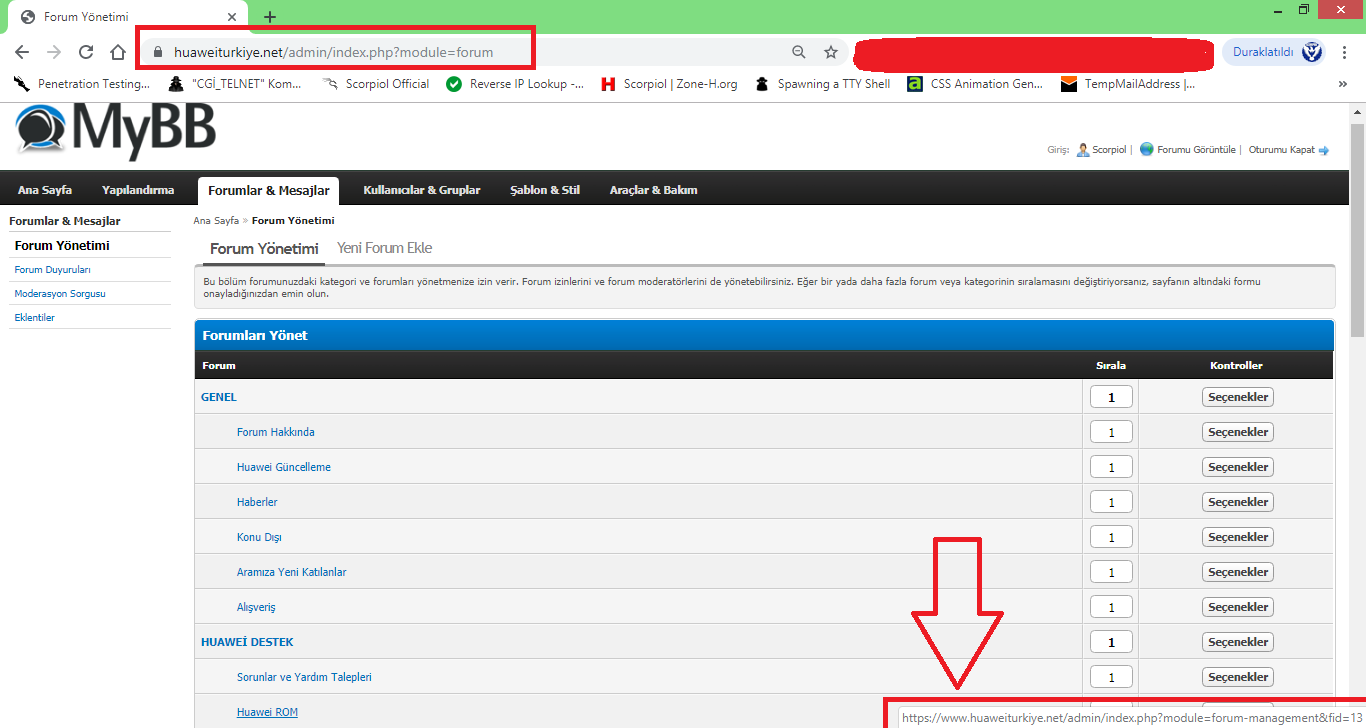Click the zoom magnifier icon in address bar

coord(798,52)
